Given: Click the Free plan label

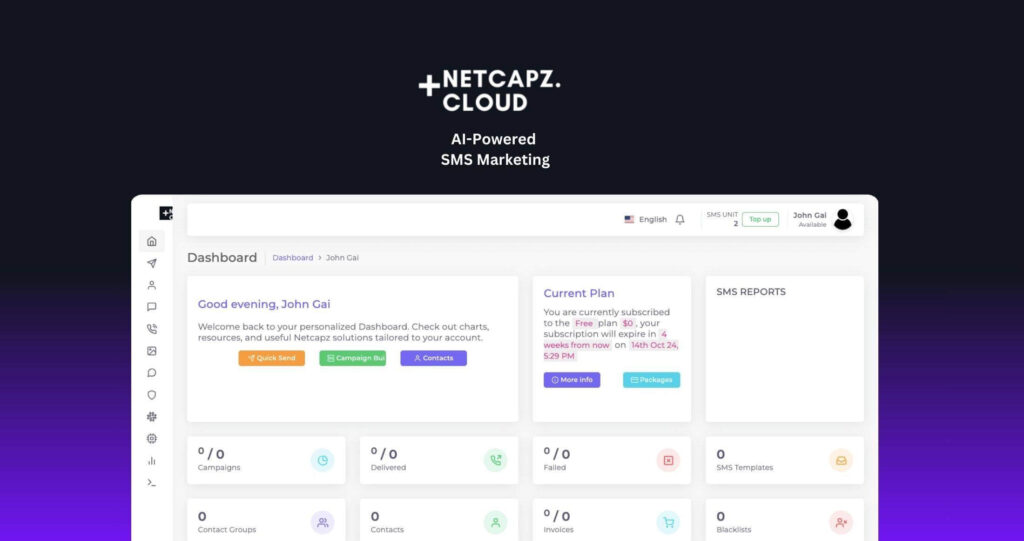Looking at the screenshot, I should (584, 323).
